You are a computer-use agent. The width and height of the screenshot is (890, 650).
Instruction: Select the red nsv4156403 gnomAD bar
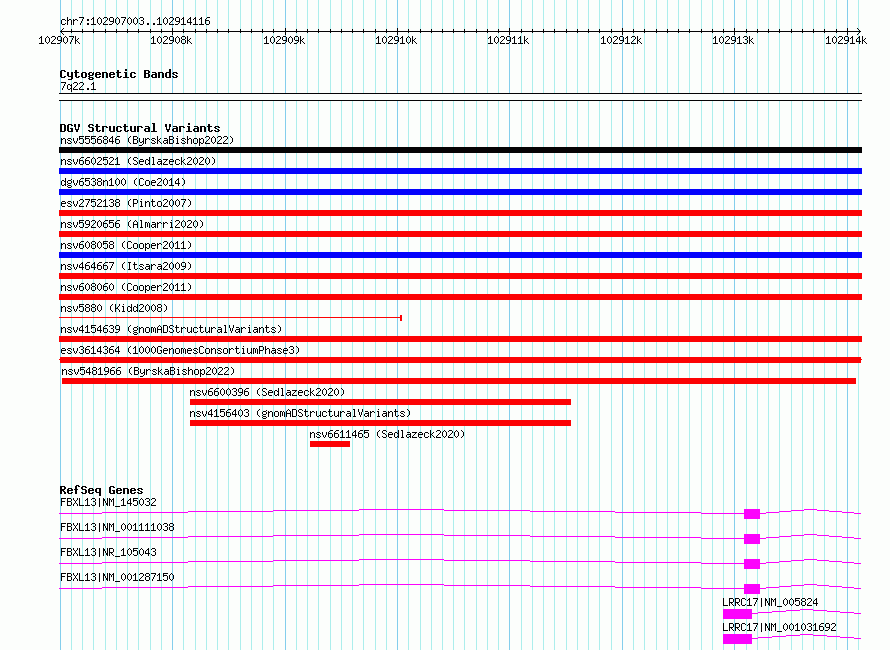tap(380, 423)
